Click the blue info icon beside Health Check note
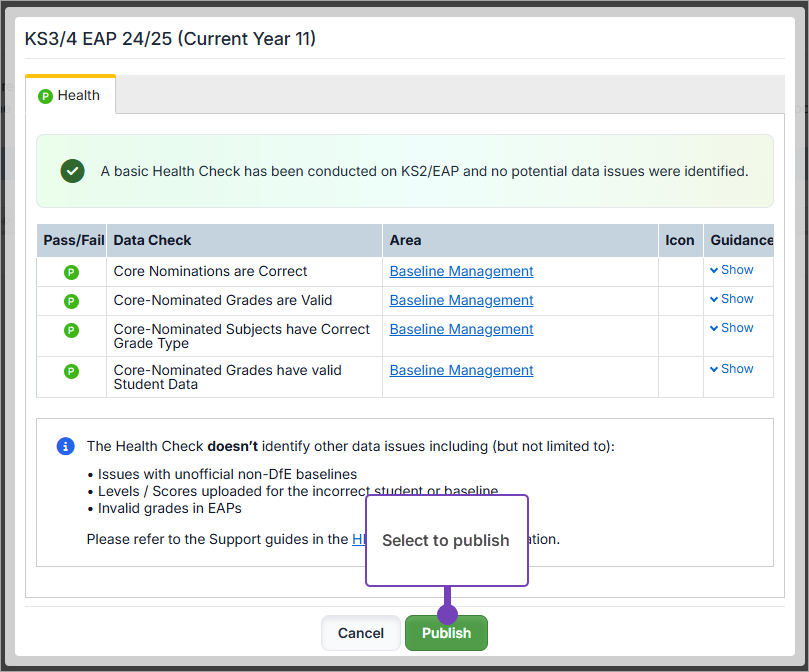The image size is (809, 672). tap(65, 446)
